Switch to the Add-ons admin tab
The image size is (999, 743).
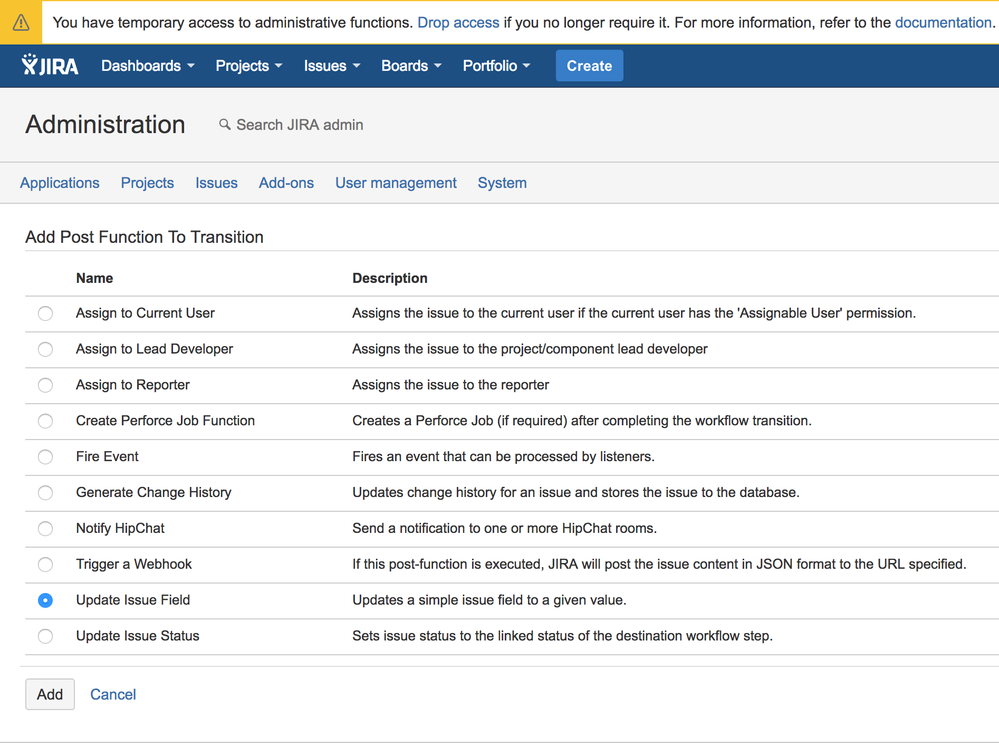[x=286, y=183]
